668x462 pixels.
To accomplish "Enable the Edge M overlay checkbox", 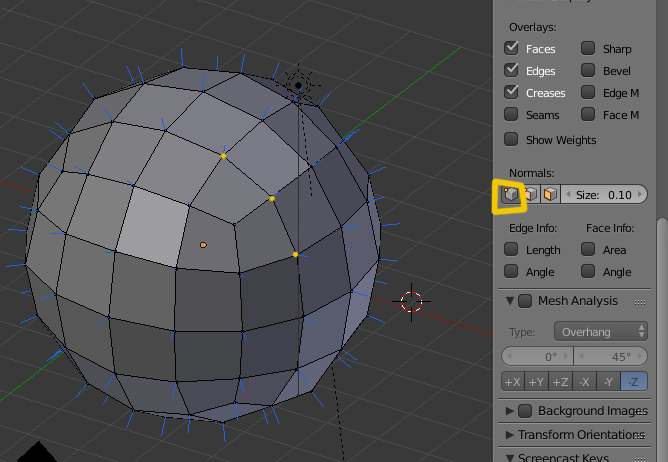I will (x=588, y=92).
